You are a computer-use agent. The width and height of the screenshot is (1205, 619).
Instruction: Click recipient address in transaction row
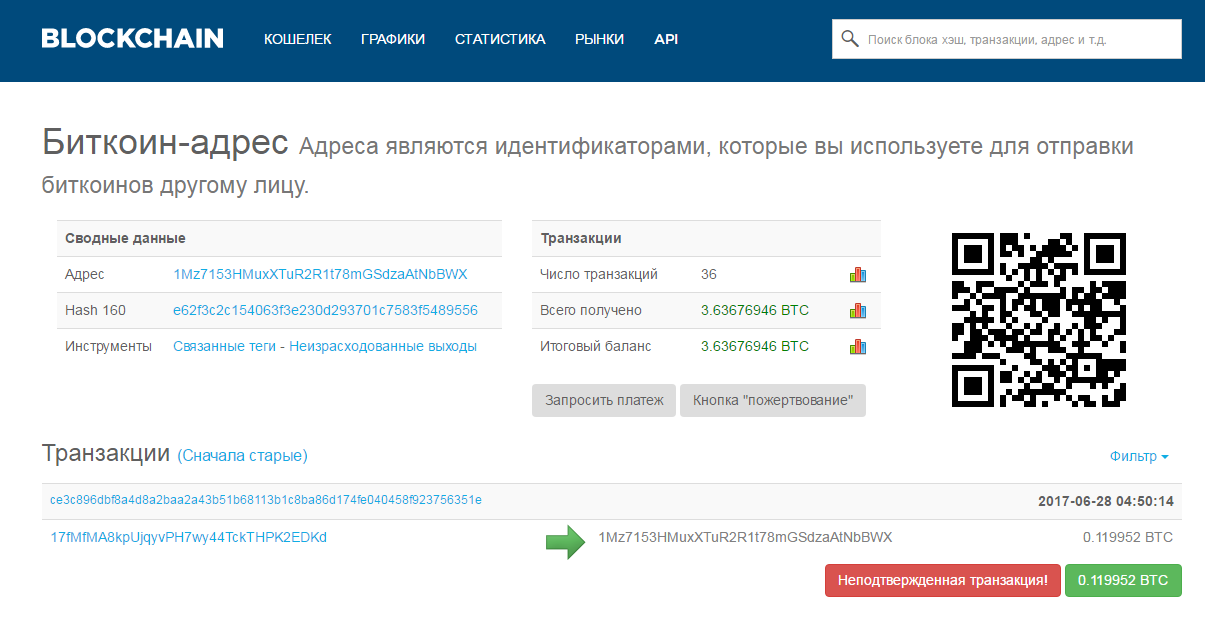pyautogui.click(x=745, y=537)
